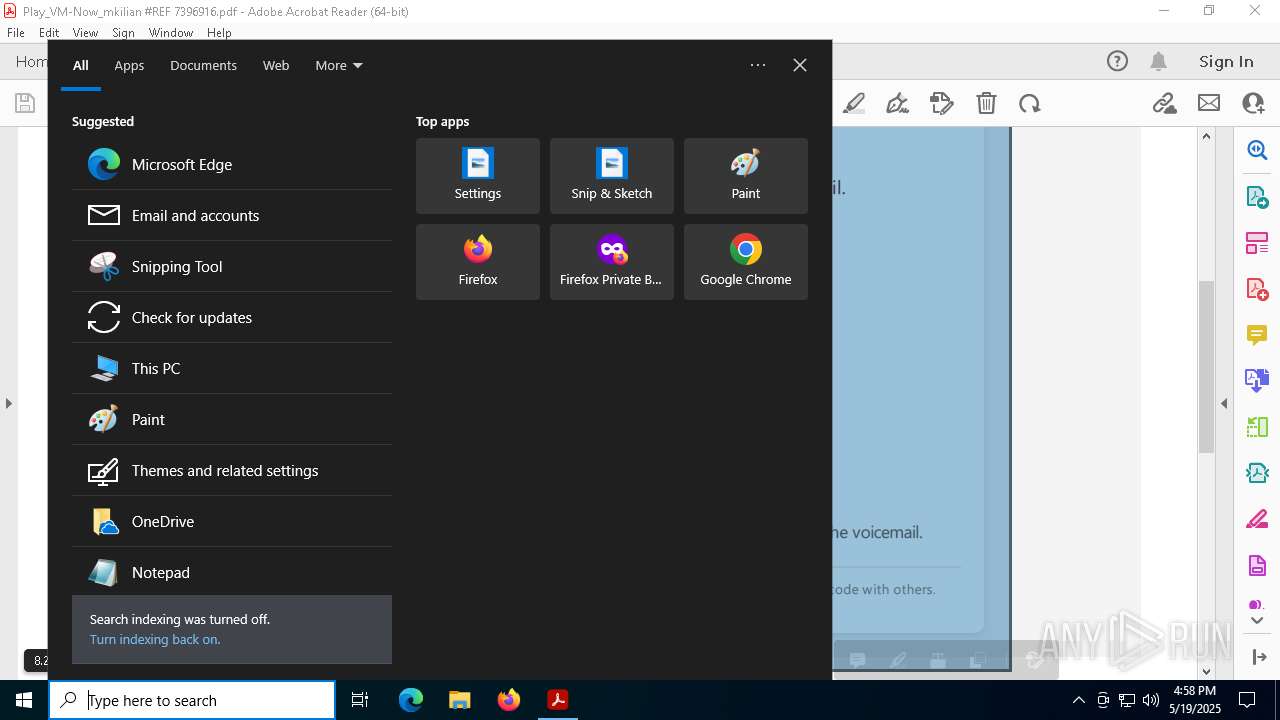The image size is (1280, 720).
Task: Open Acrobat Edit menu
Action: point(49,33)
